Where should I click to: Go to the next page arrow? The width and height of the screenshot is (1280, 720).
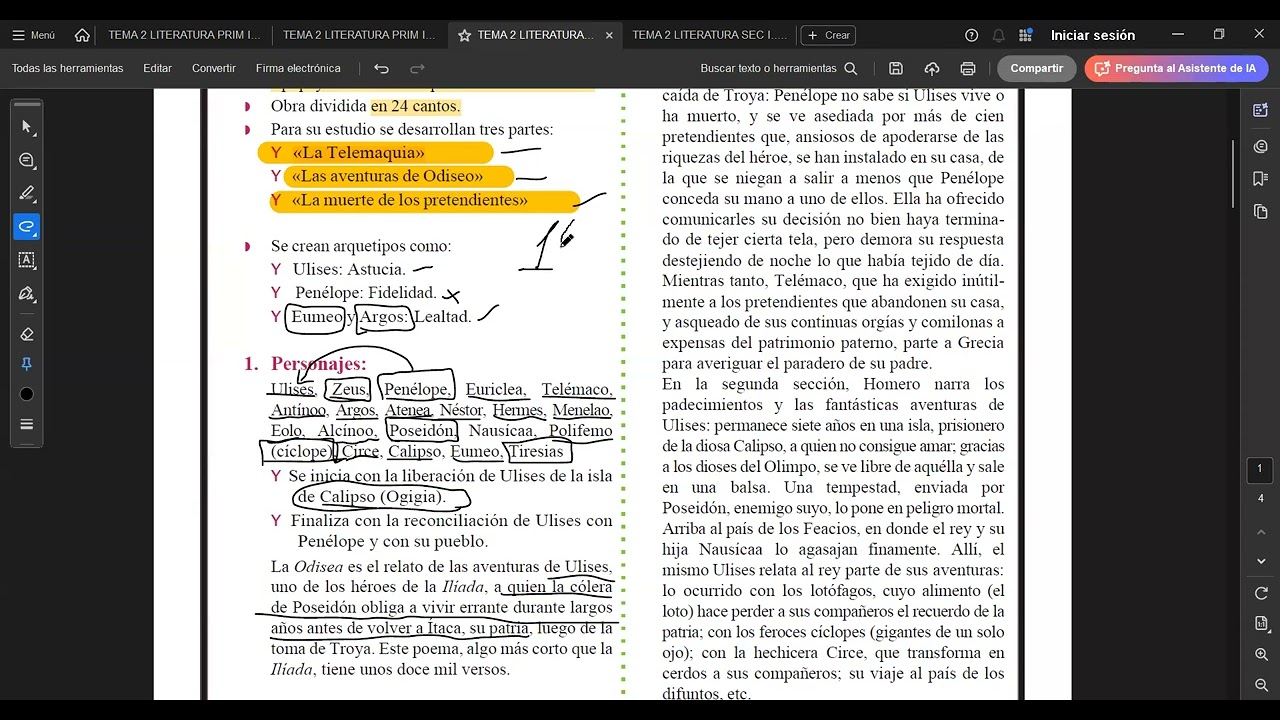[x=1260, y=561]
